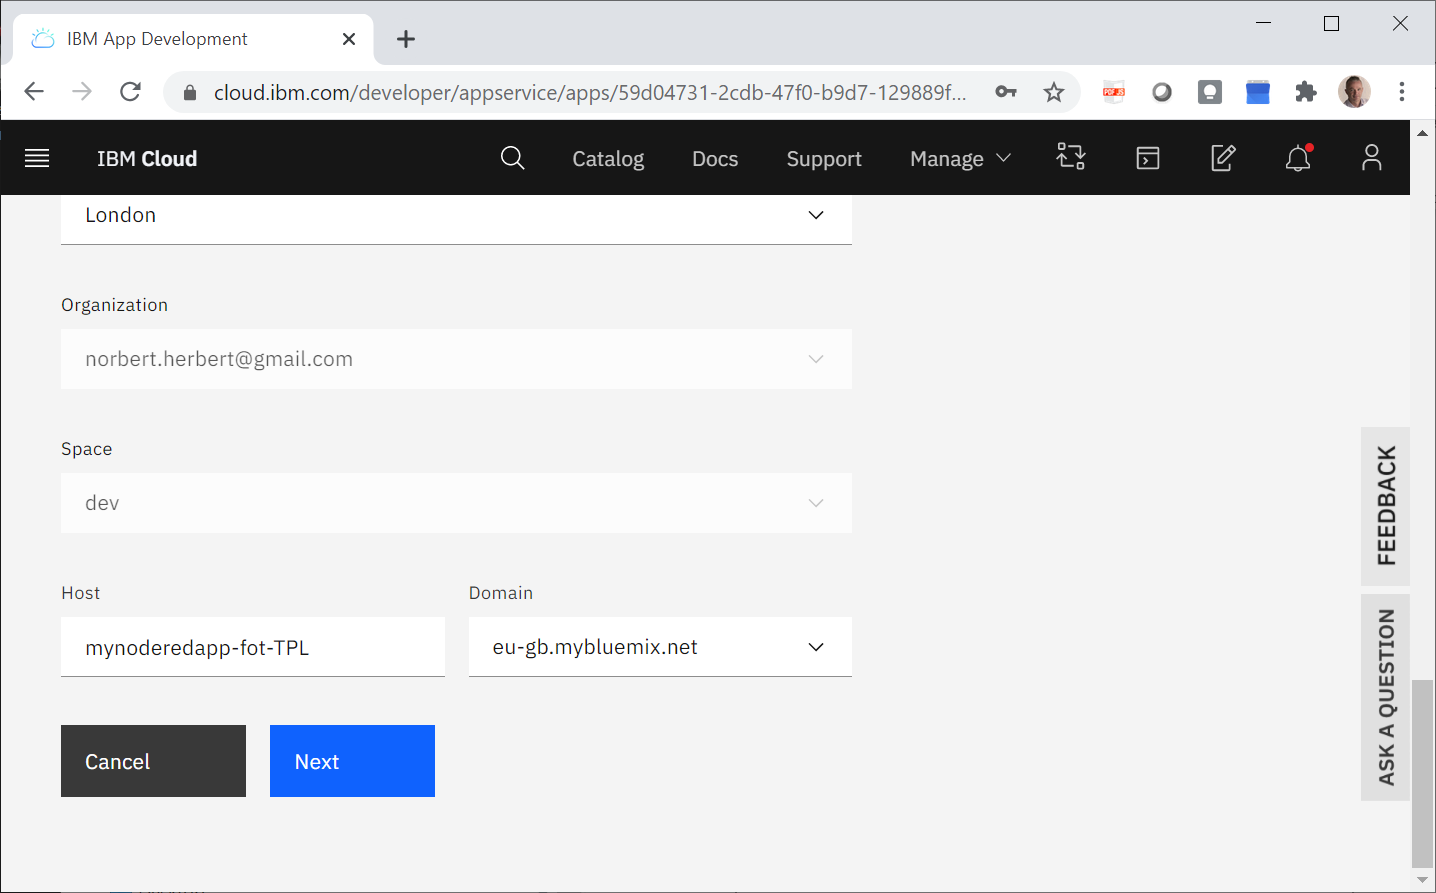Click the PDF extension icon in toolbar
The width and height of the screenshot is (1436, 893).
point(1114,92)
